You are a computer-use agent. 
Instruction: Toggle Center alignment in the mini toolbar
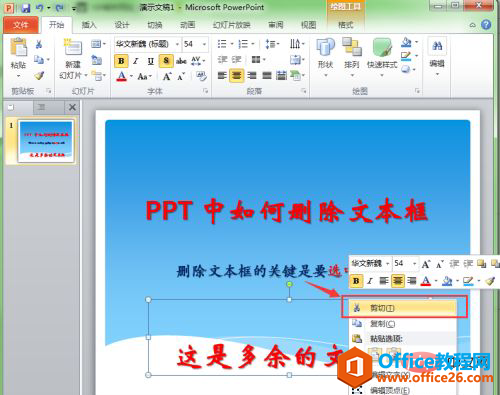397,281
